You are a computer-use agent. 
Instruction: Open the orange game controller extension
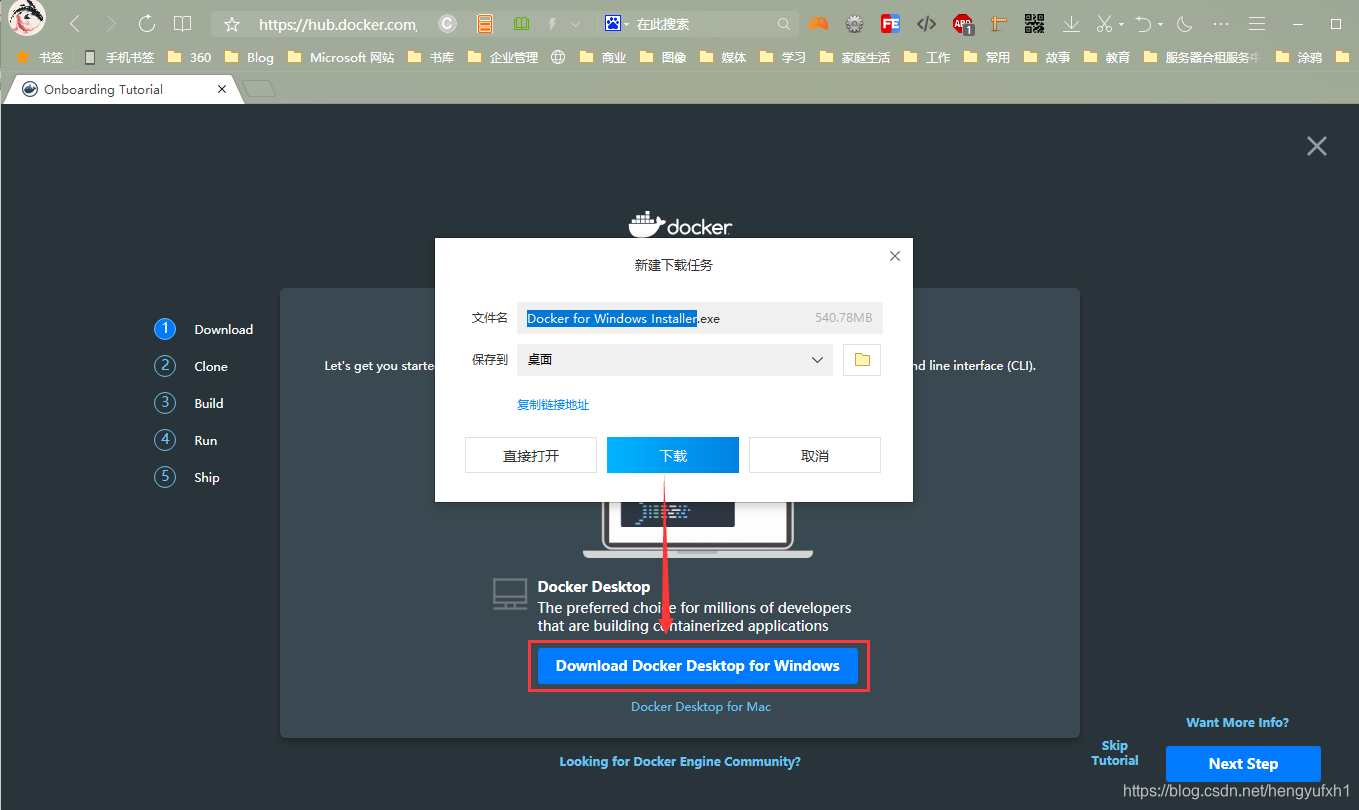point(818,24)
